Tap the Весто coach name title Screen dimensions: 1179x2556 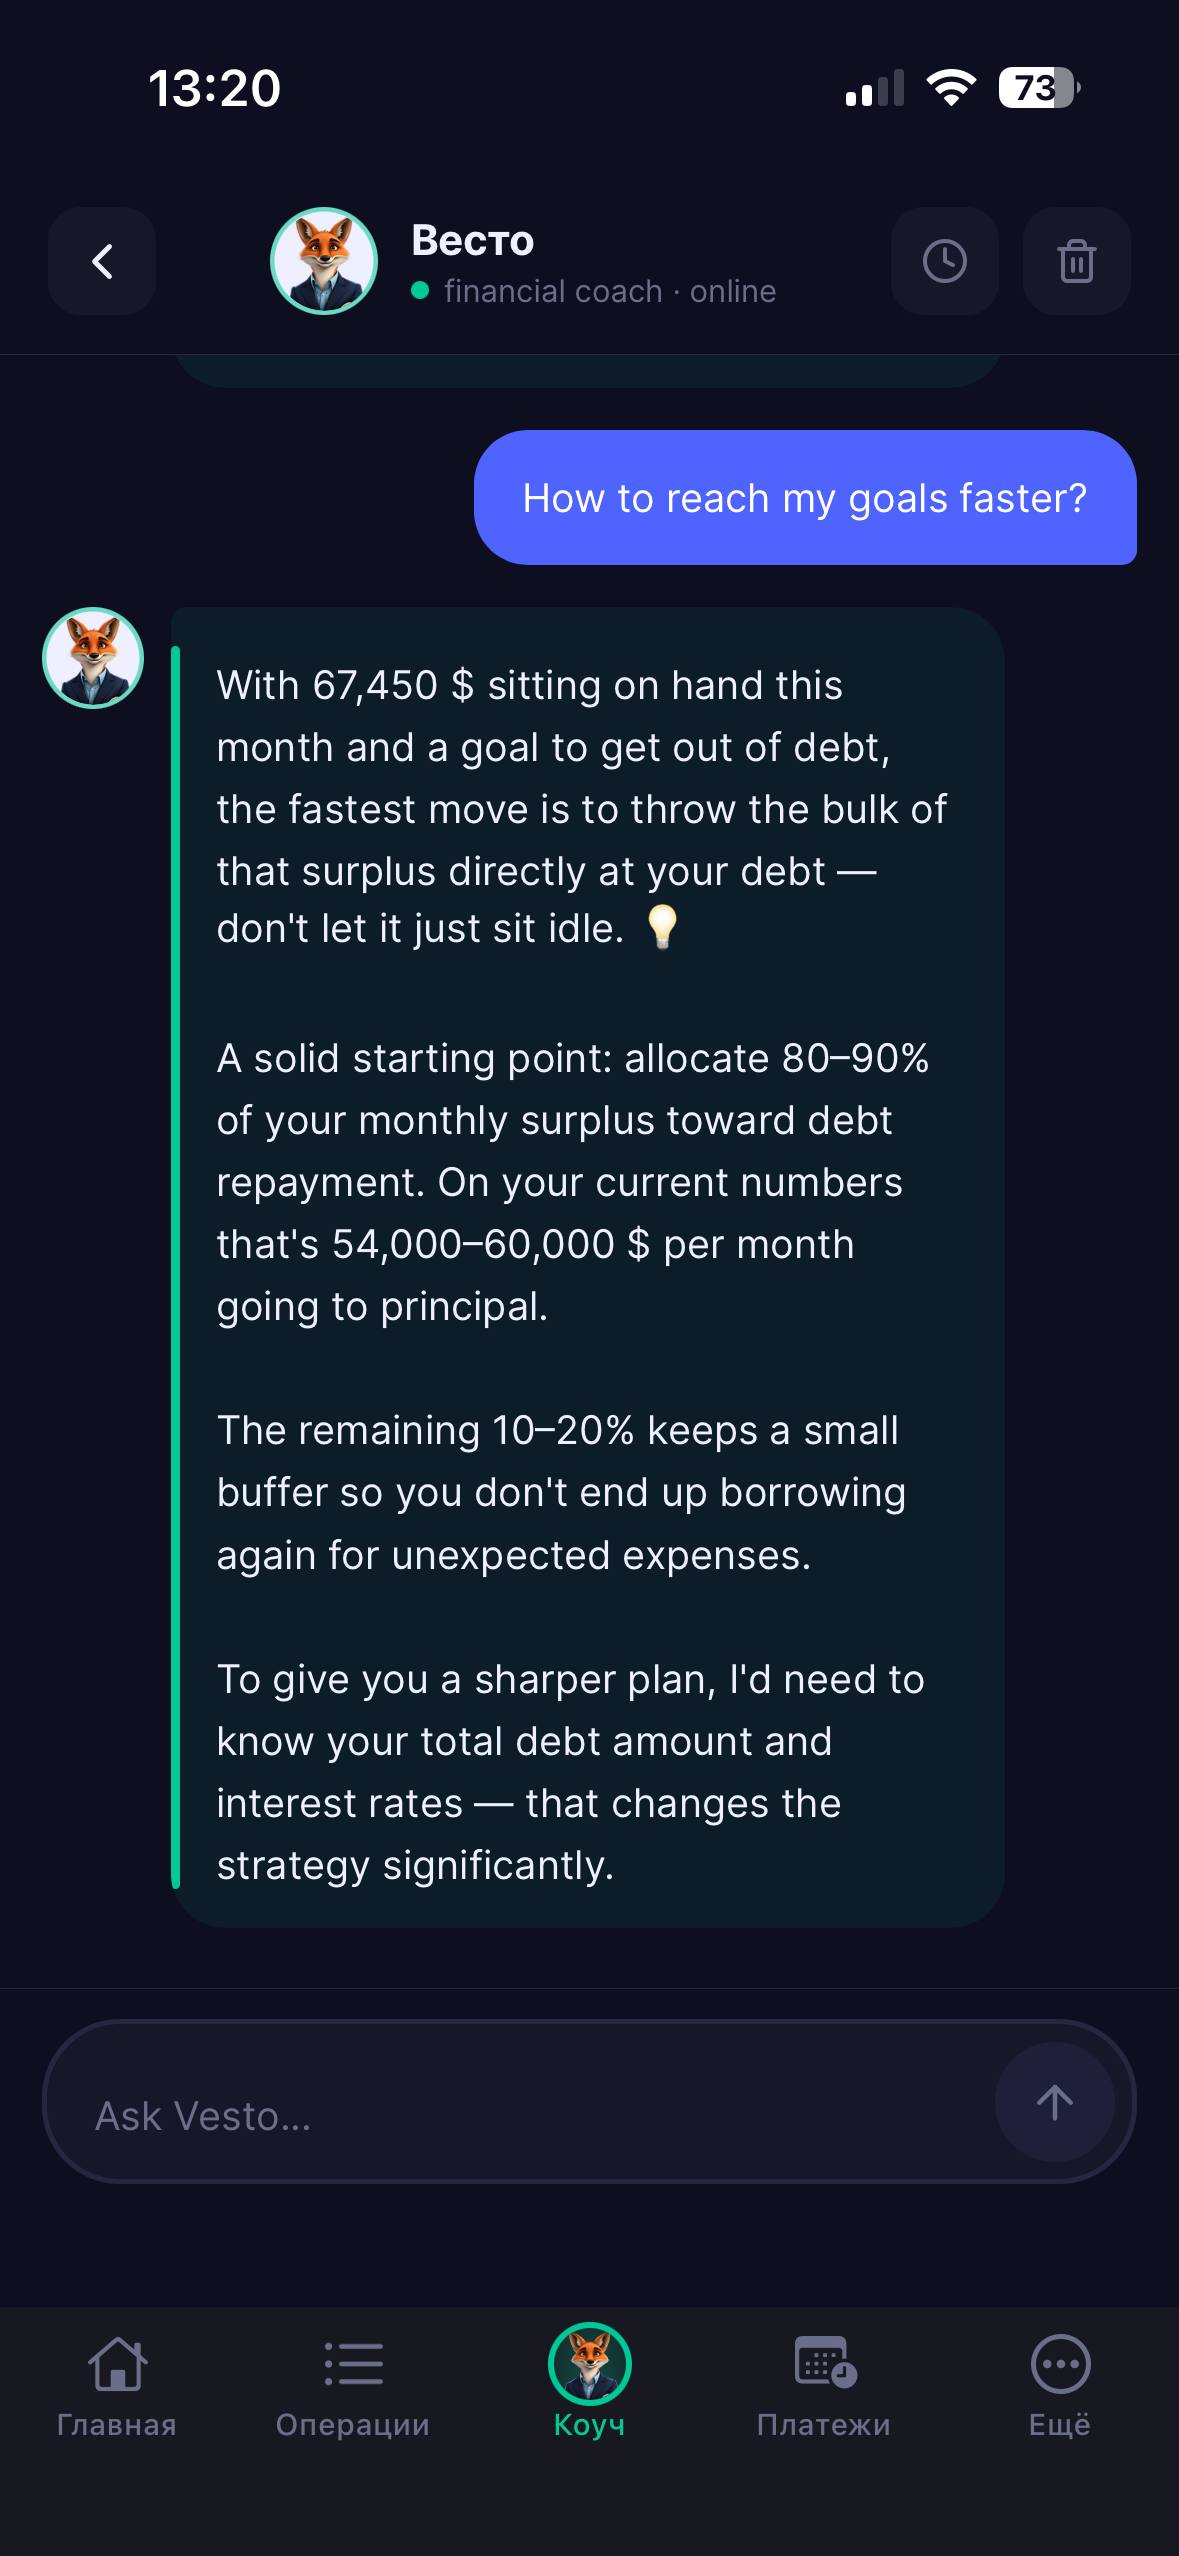tap(473, 240)
